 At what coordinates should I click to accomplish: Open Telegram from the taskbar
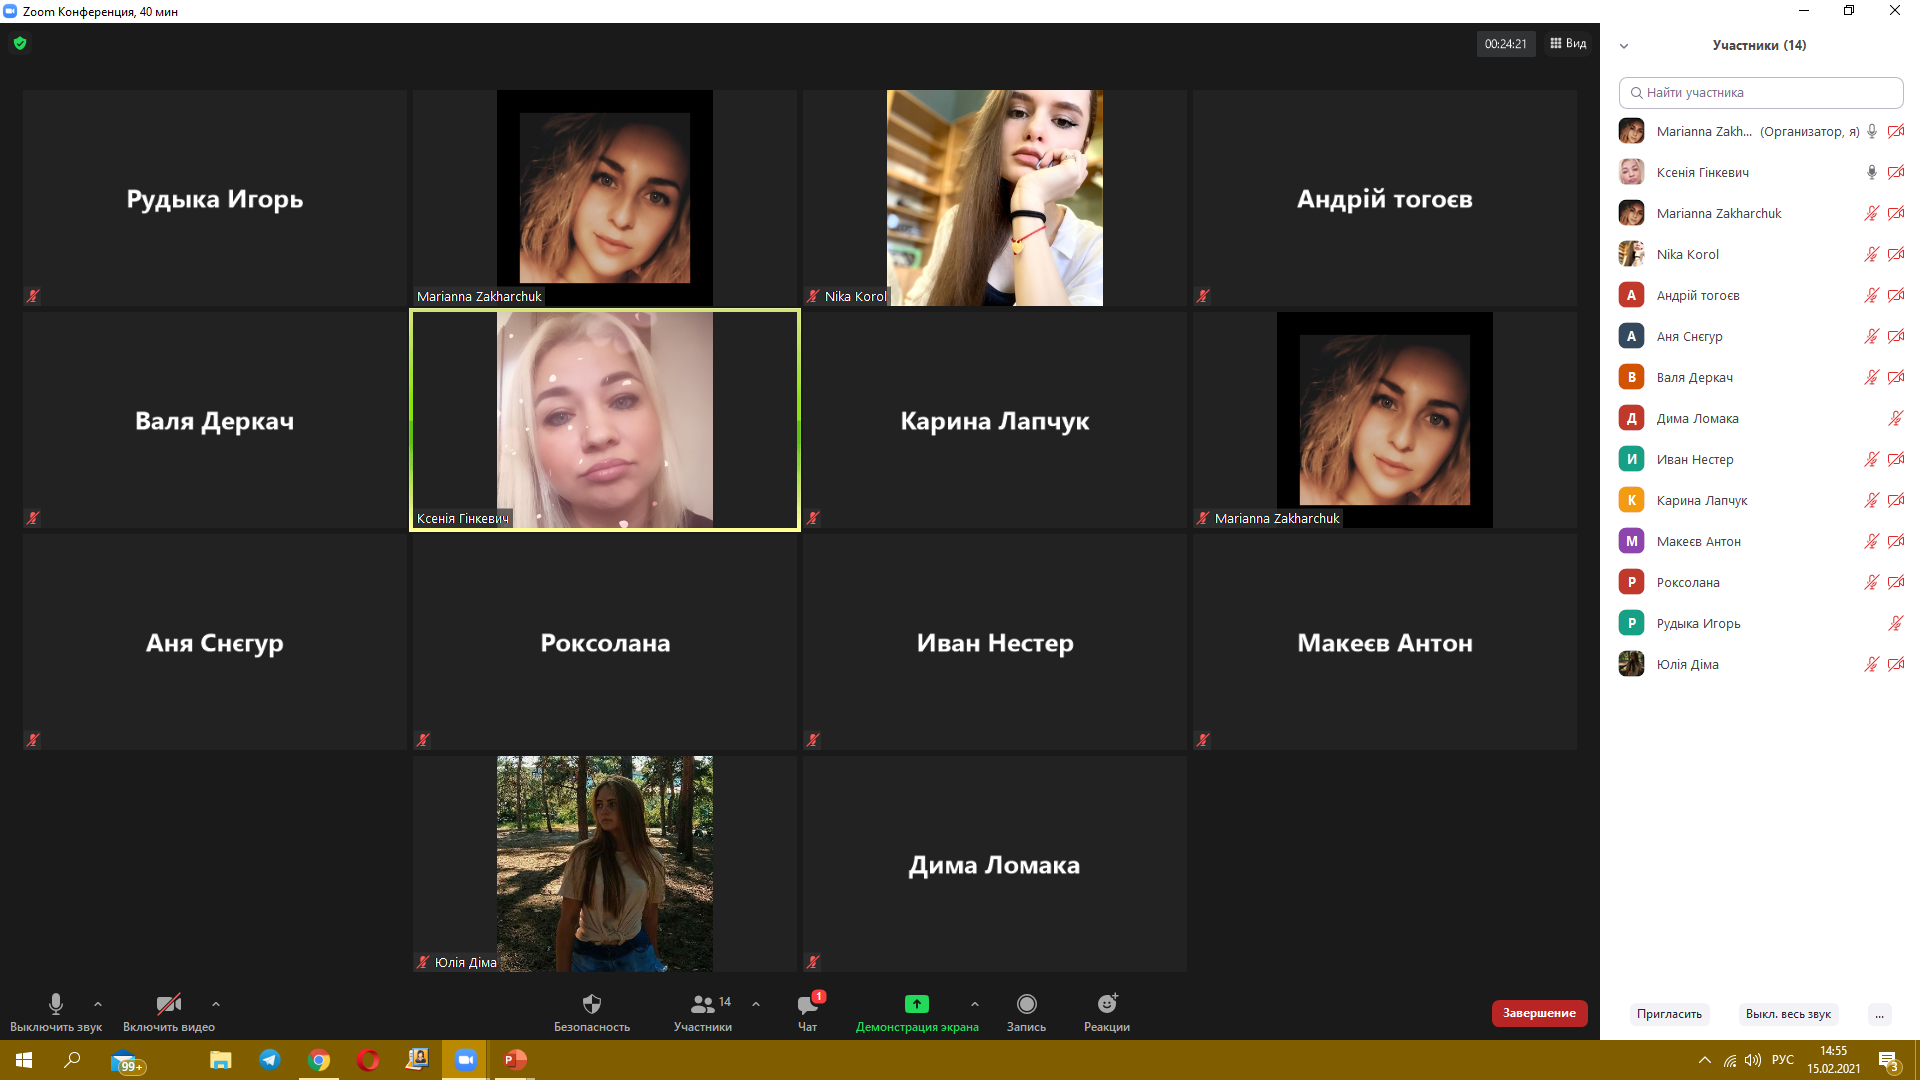click(x=270, y=1060)
